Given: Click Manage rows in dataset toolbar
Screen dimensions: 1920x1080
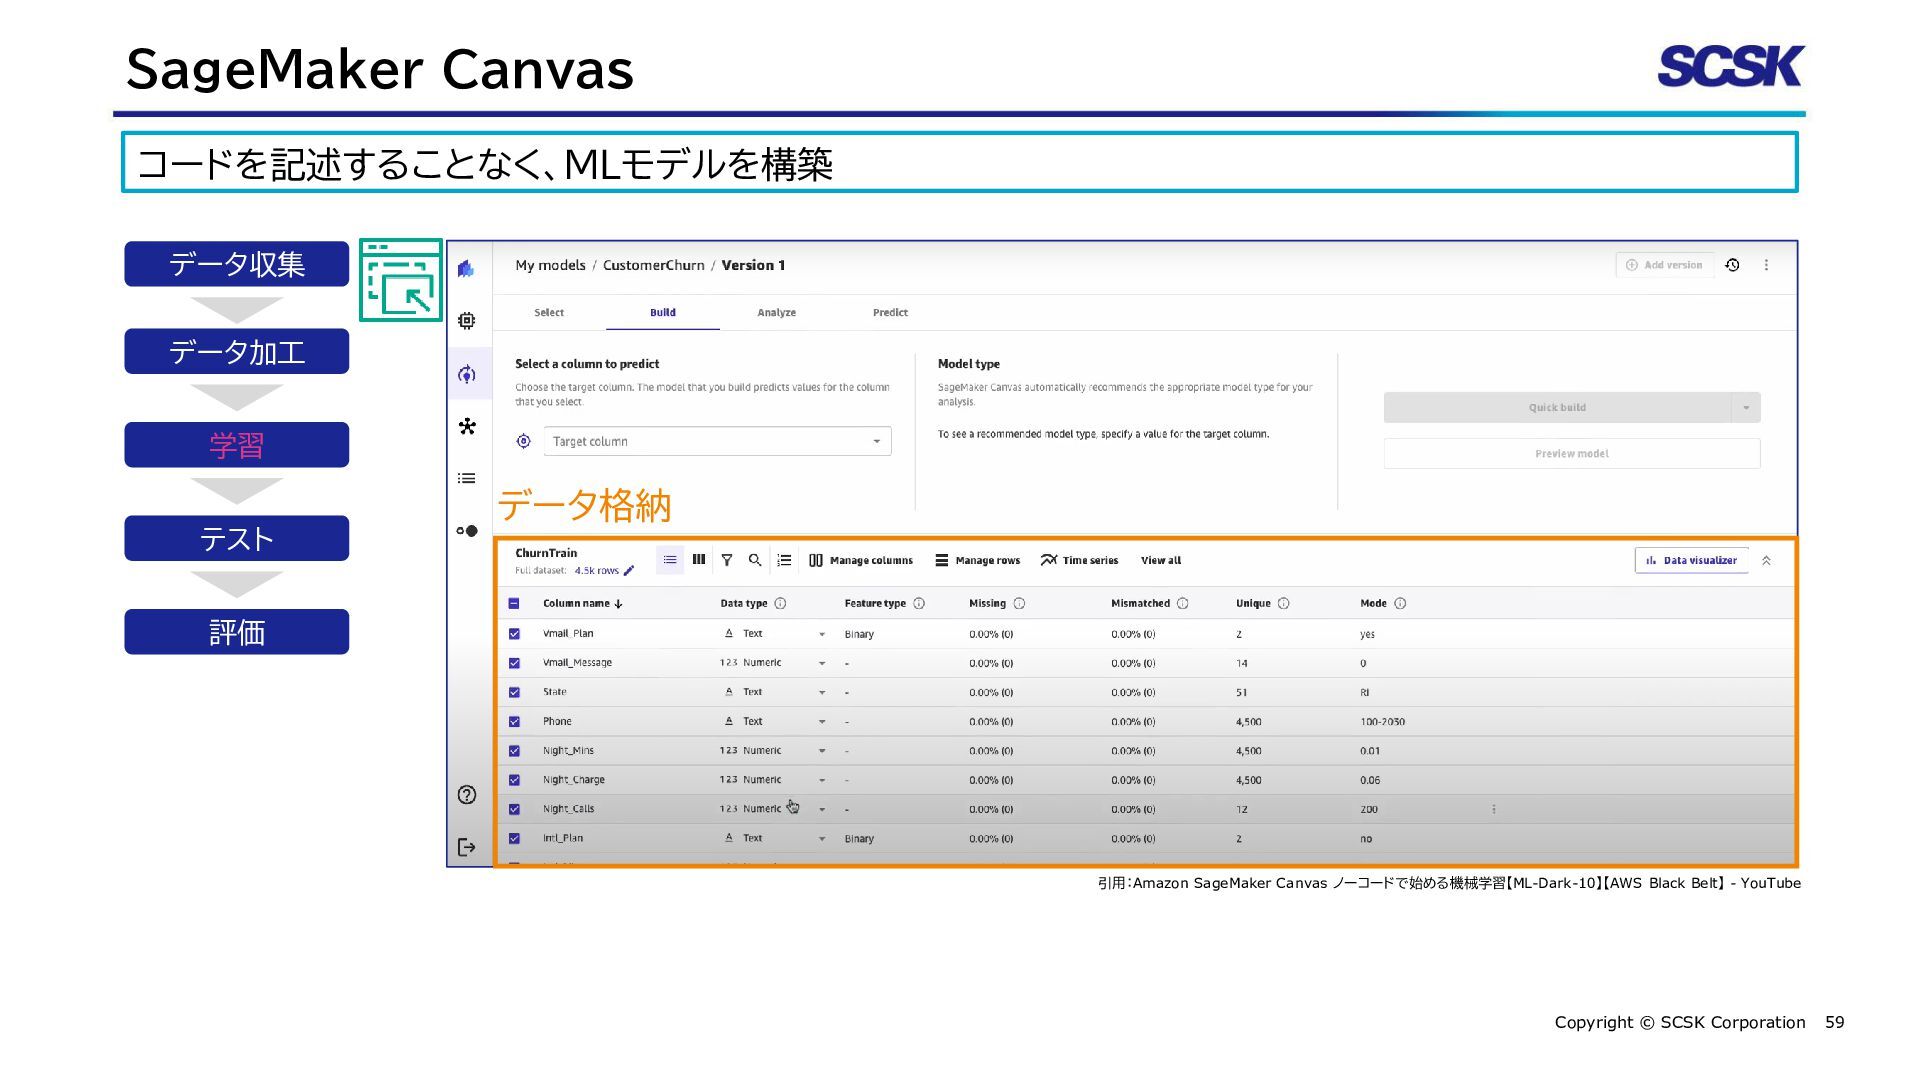Looking at the screenshot, I should tap(977, 560).
